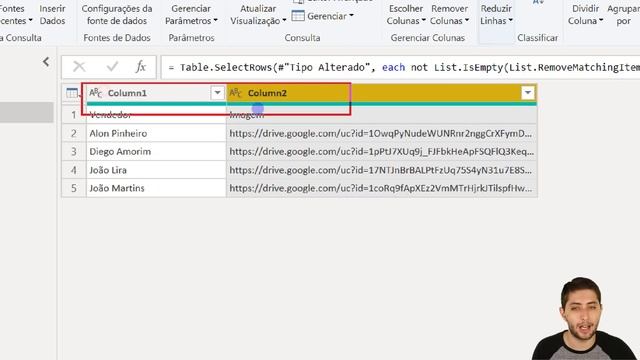
Task: Select the Column2 header
Action: pos(381,93)
